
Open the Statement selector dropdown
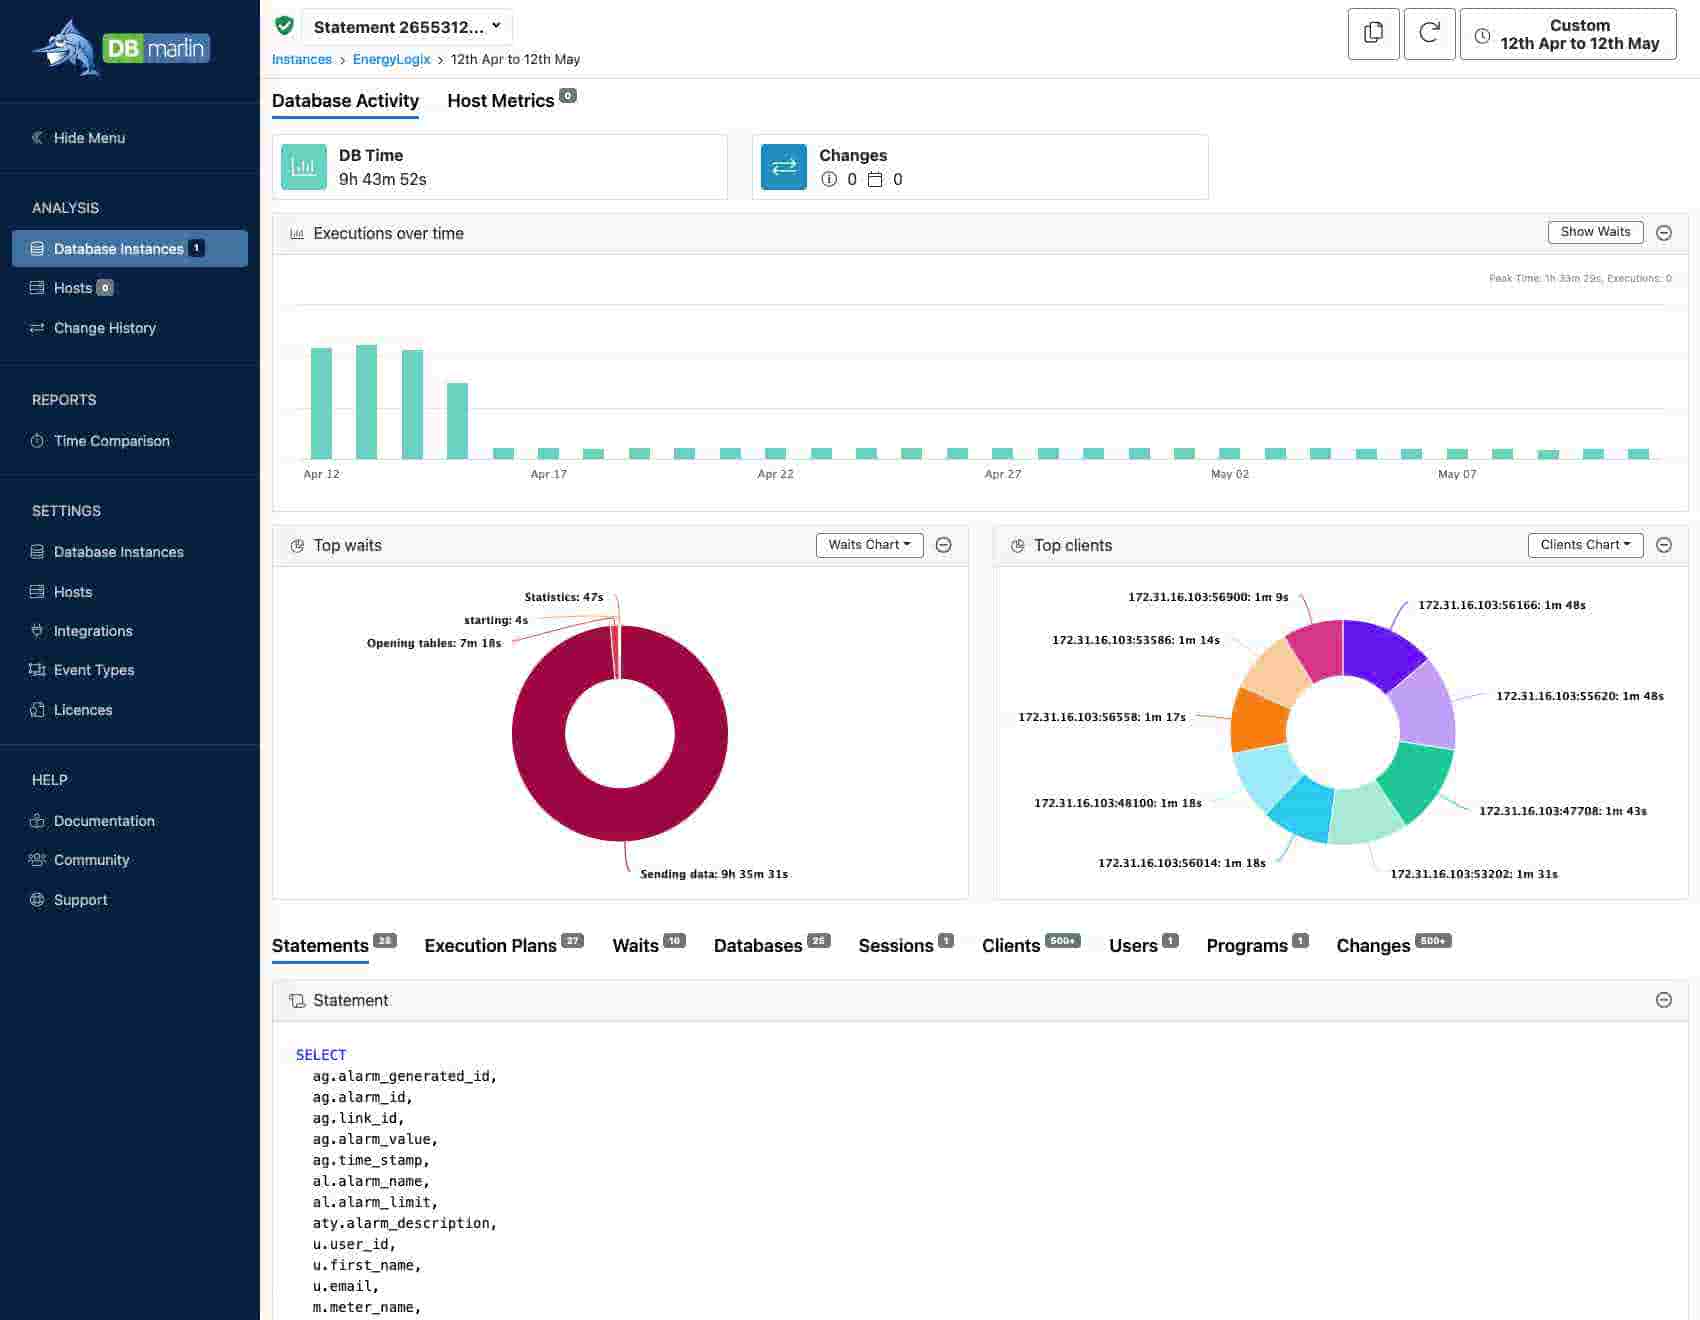tap(407, 27)
